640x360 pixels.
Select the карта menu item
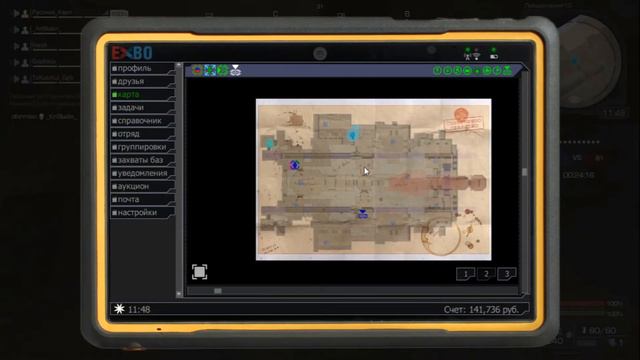142,94
